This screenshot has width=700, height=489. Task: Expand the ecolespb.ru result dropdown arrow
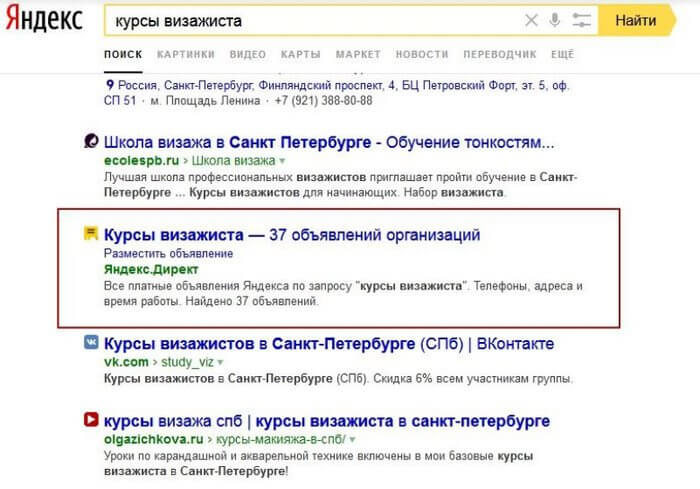[282, 161]
